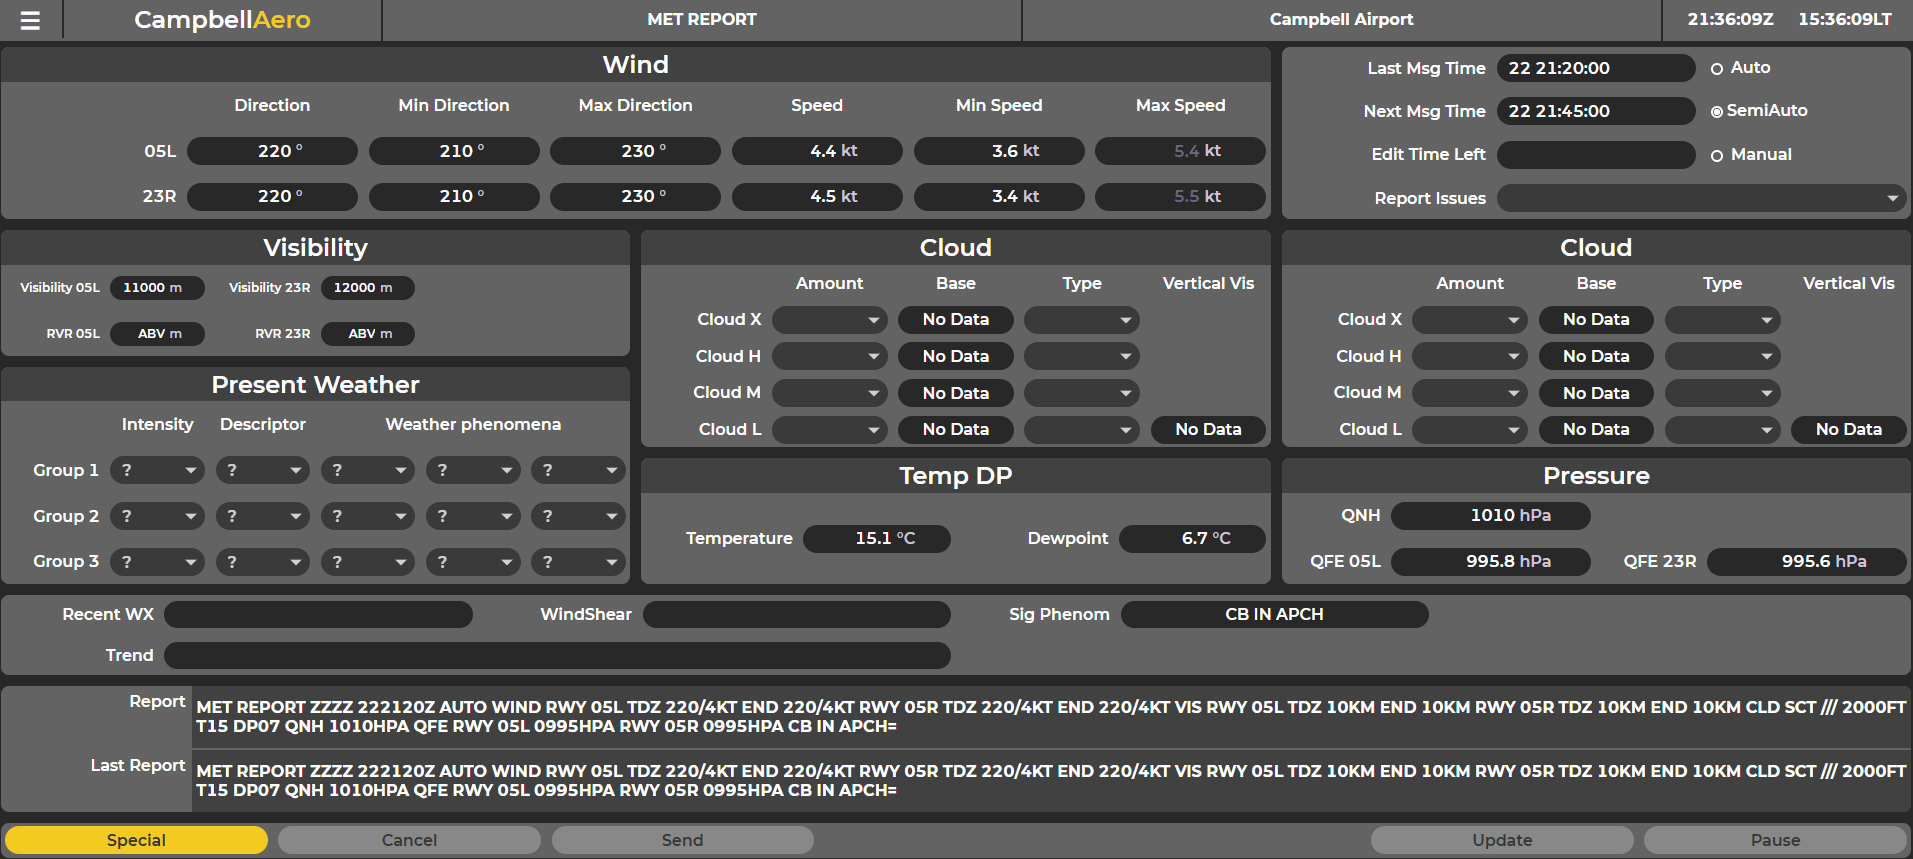Image resolution: width=1913 pixels, height=859 pixels.
Task: Click right Cloud L Vertical Vis field
Action: click(x=1849, y=430)
